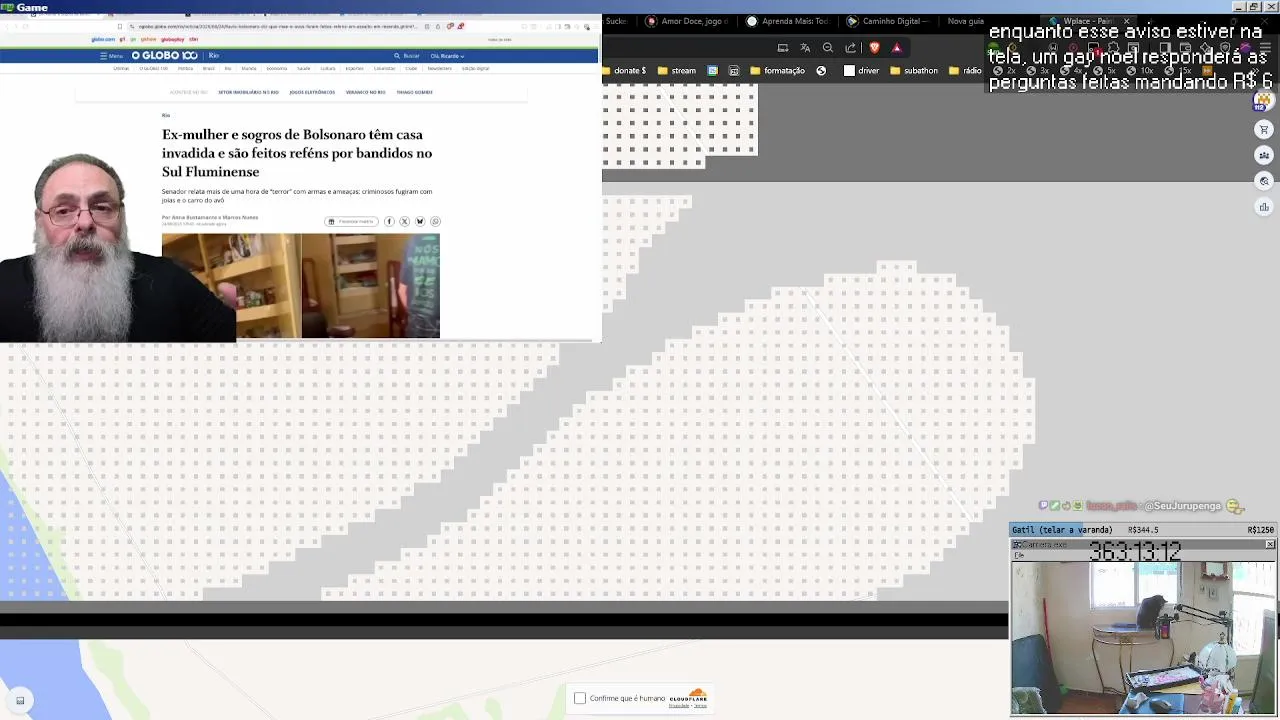Viewport: 1280px width, 720px height.
Task: Open the 'rádio' bookmarks folder
Action: point(966,71)
